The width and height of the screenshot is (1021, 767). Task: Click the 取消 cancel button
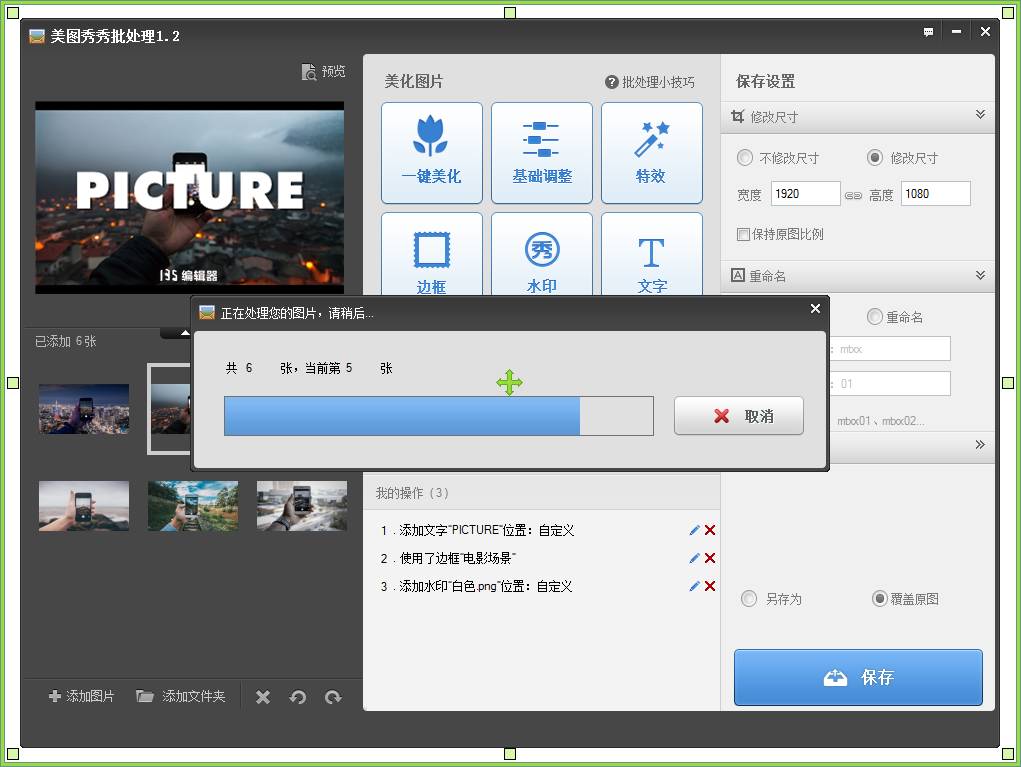tap(739, 416)
